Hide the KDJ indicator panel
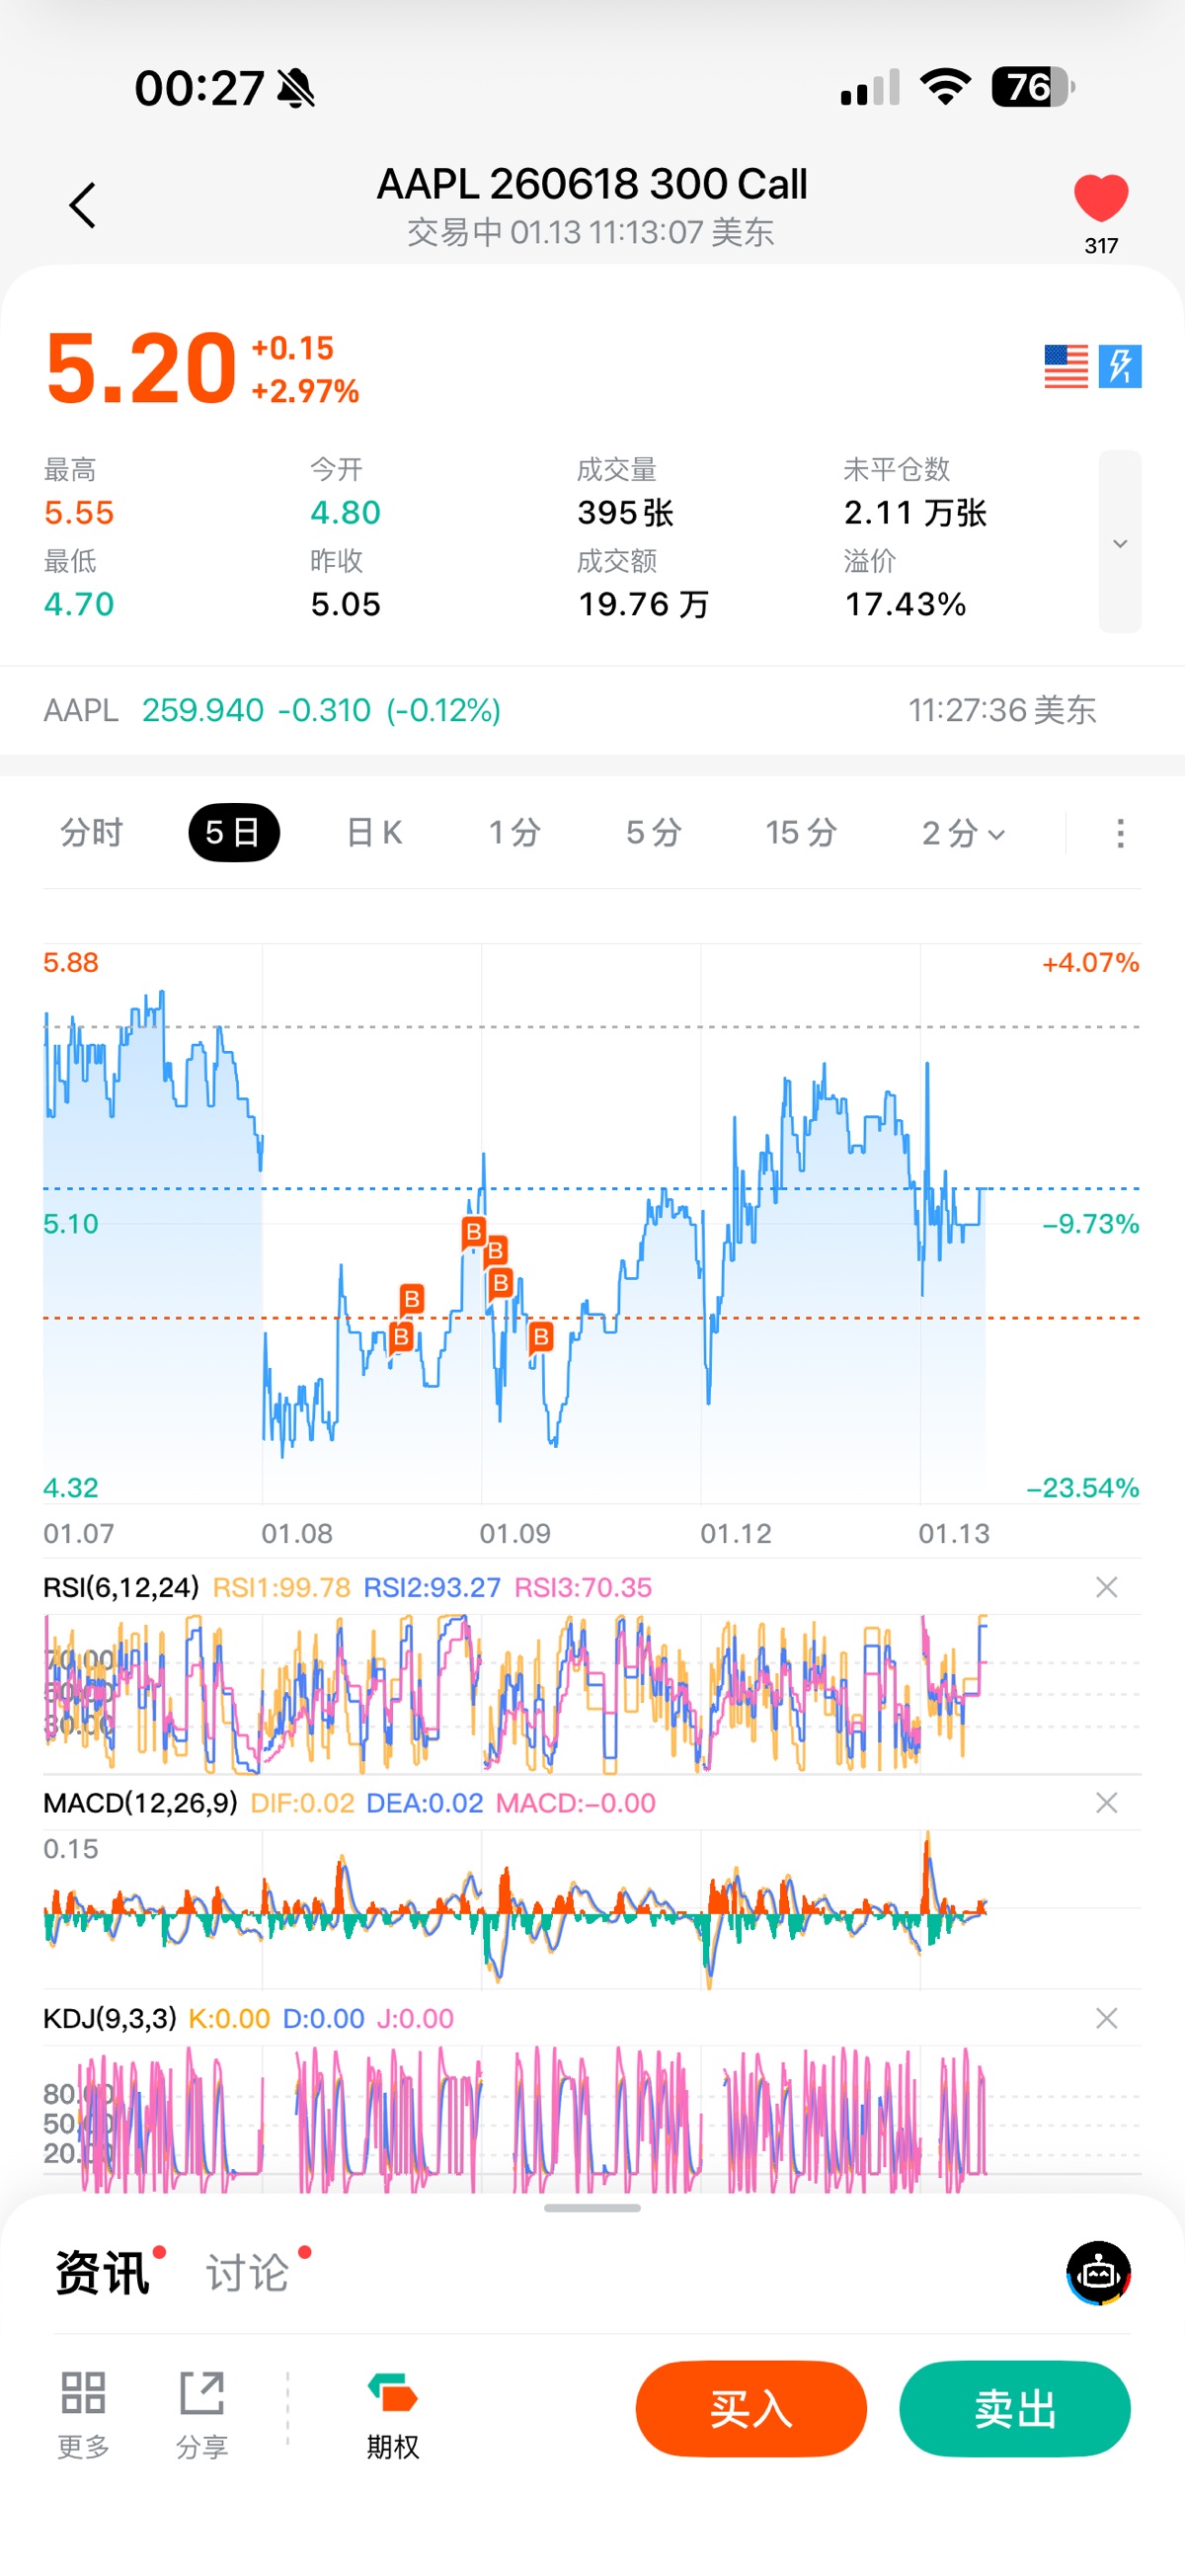This screenshot has height=2576, width=1185. [x=1106, y=2018]
